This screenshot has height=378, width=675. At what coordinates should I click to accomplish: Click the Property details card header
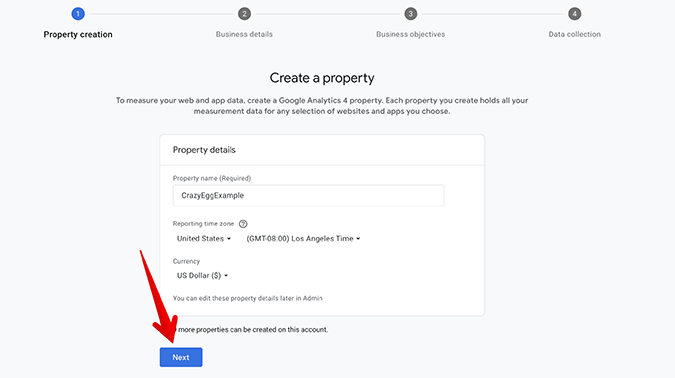322,150
